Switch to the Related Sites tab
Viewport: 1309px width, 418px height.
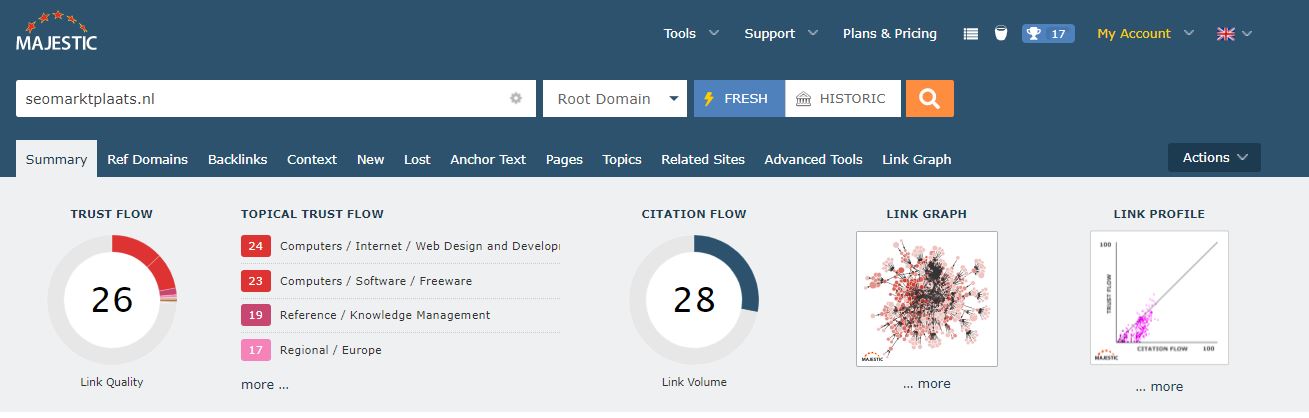(703, 159)
